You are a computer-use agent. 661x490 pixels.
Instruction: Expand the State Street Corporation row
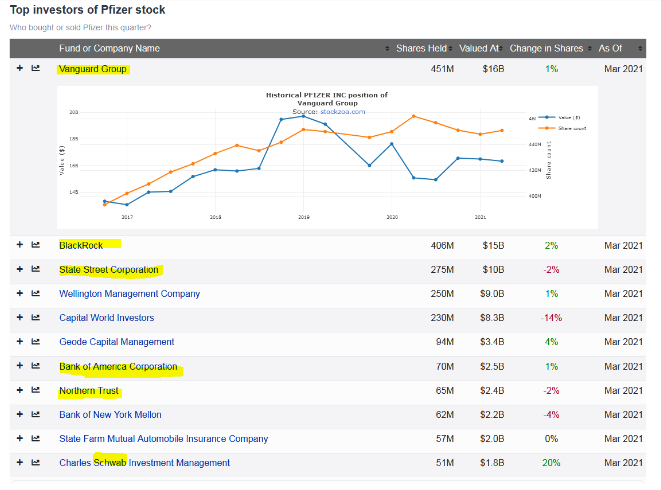click(19, 269)
